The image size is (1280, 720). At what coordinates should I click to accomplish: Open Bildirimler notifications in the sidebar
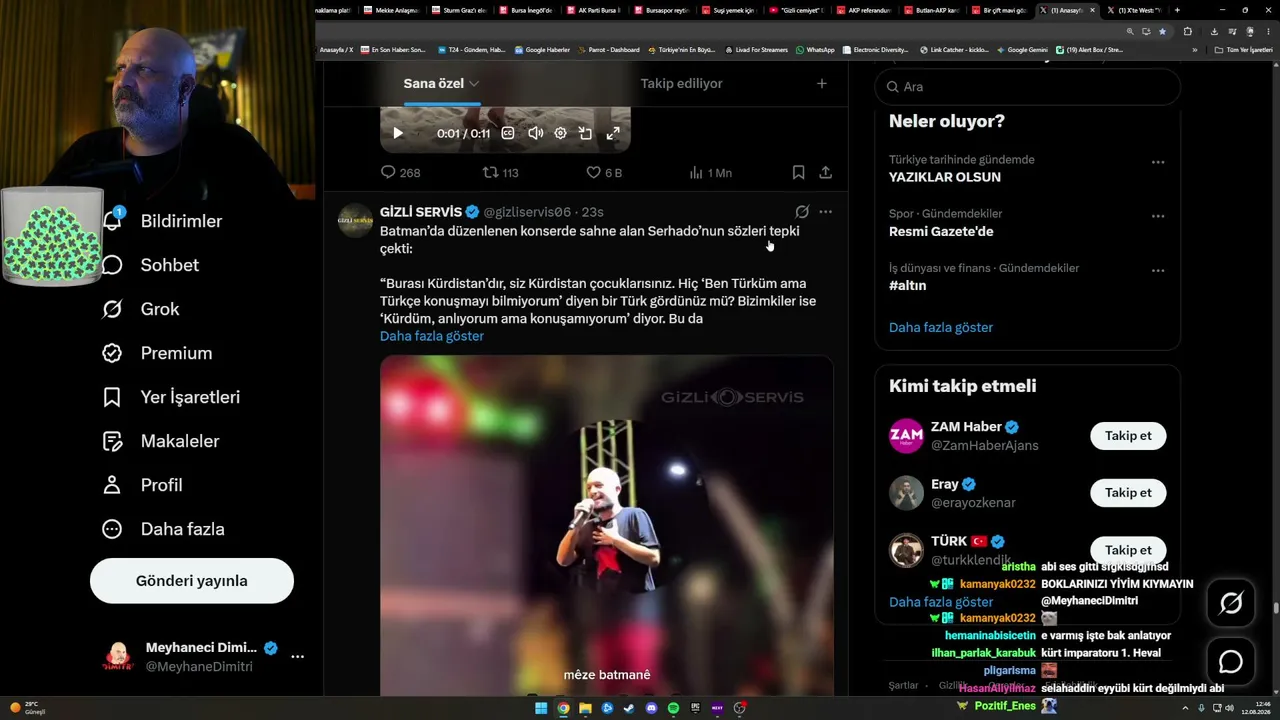click(162, 221)
